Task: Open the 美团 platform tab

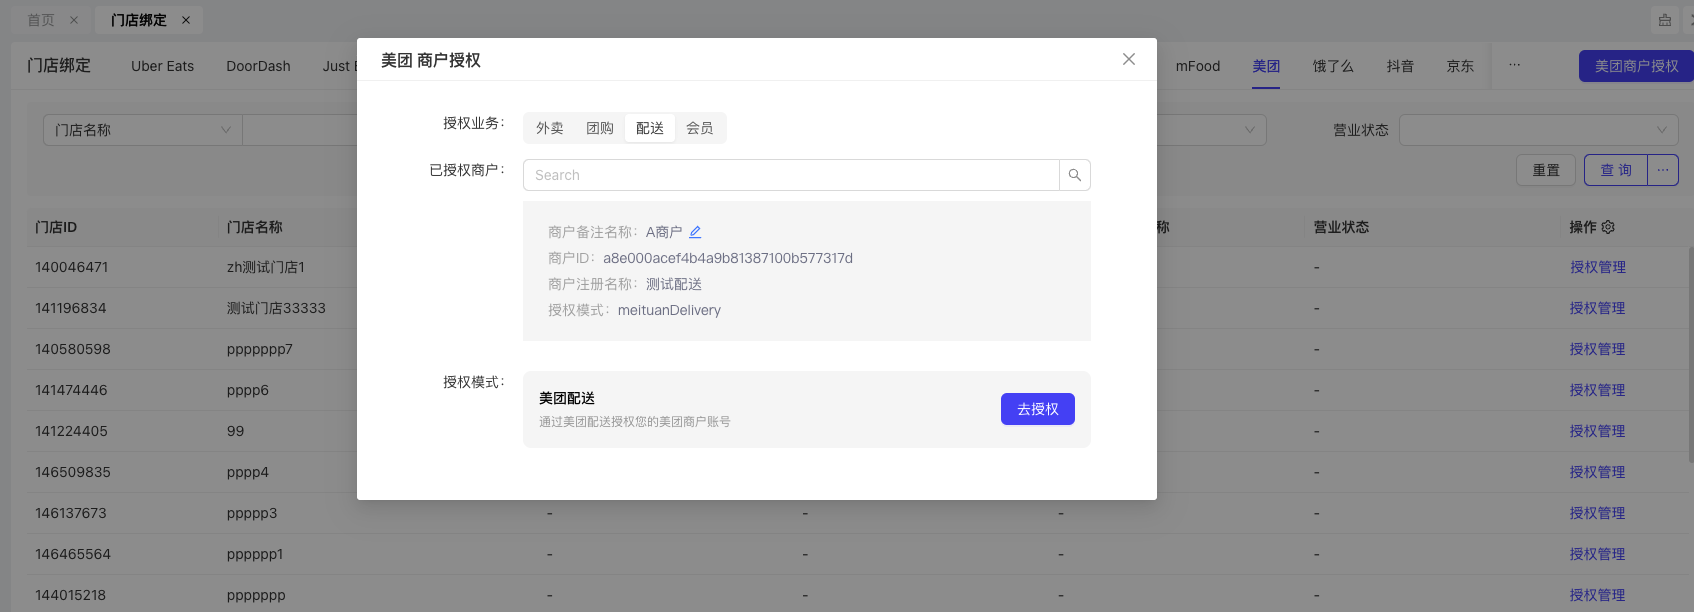Action: pyautogui.click(x=1266, y=66)
